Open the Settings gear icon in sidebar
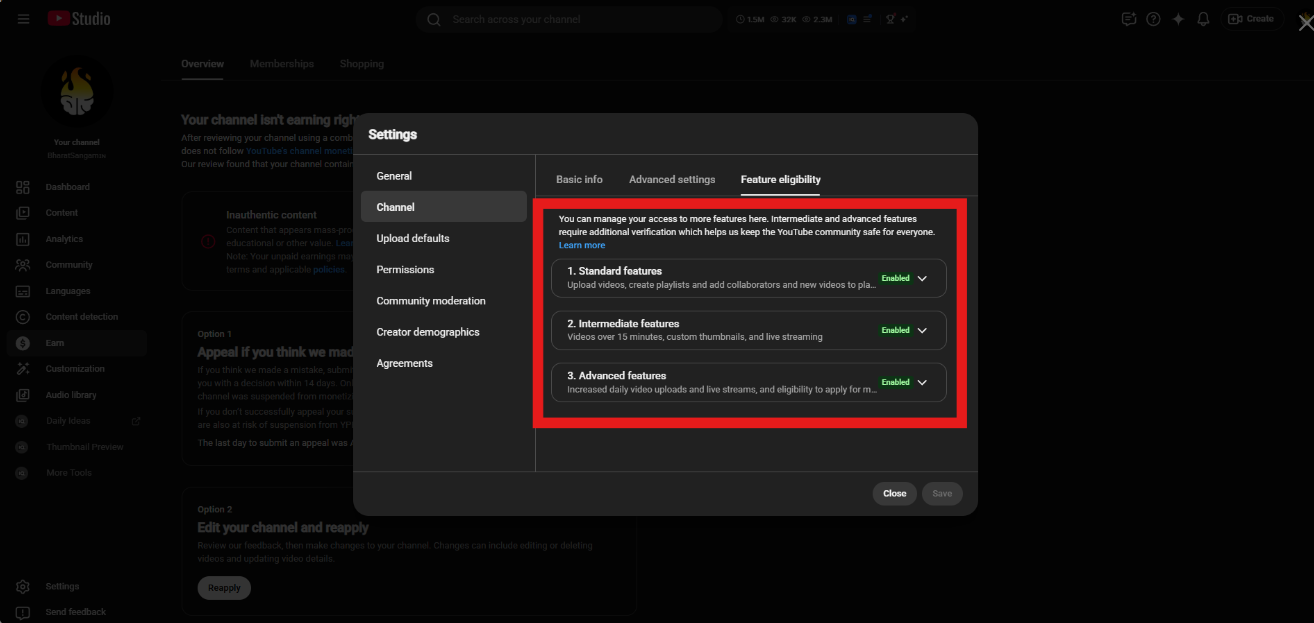1314x623 pixels. pos(23,587)
